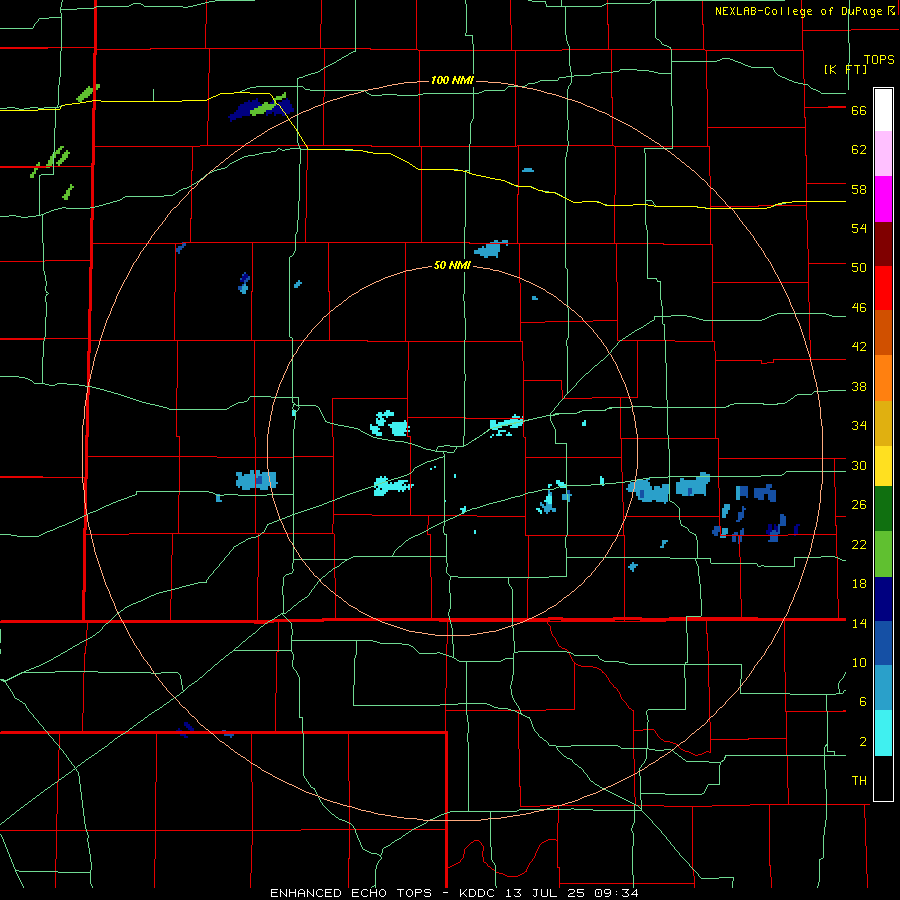Select the medium blue 14 kft swatch
The height and width of the screenshot is (900, 900).
(883, 643)
